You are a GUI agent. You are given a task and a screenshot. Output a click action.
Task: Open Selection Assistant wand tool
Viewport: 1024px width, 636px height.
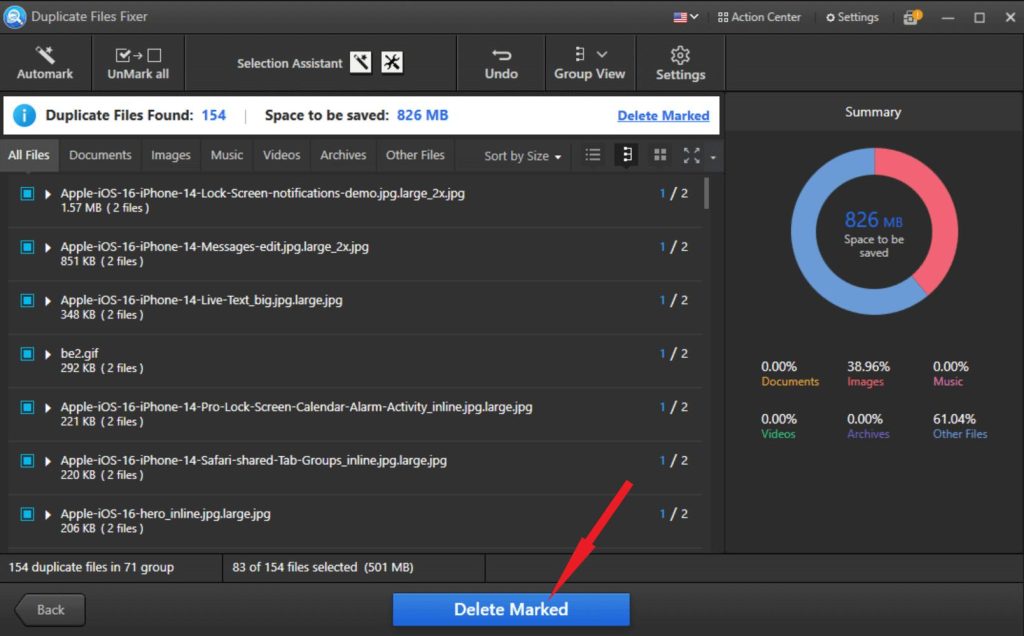click(361, 63)
